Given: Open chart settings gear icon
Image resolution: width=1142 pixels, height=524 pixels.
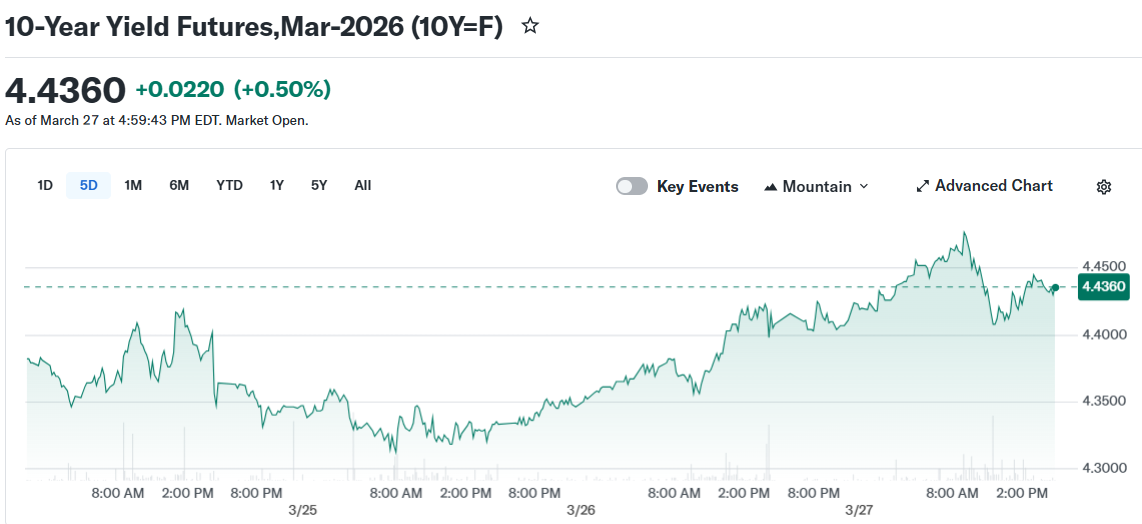Looking at the screenshot, I should (x=1104, y=187).
